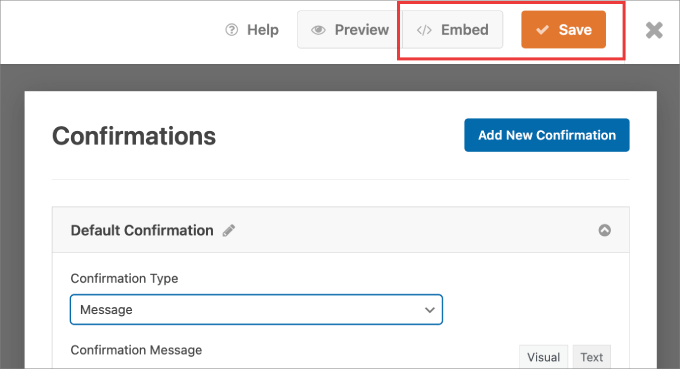Click Add New Confirmation
Image resolution: width=680 pixels, height=369 pixels.
point(546,135)
